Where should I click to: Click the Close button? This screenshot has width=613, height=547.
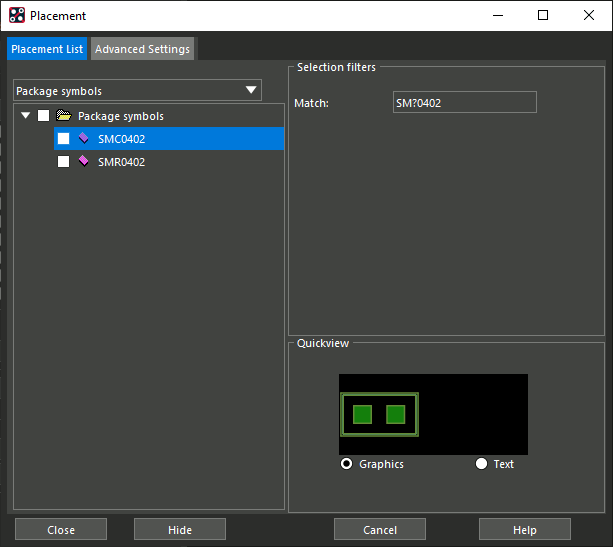click(x=61, y=529)
